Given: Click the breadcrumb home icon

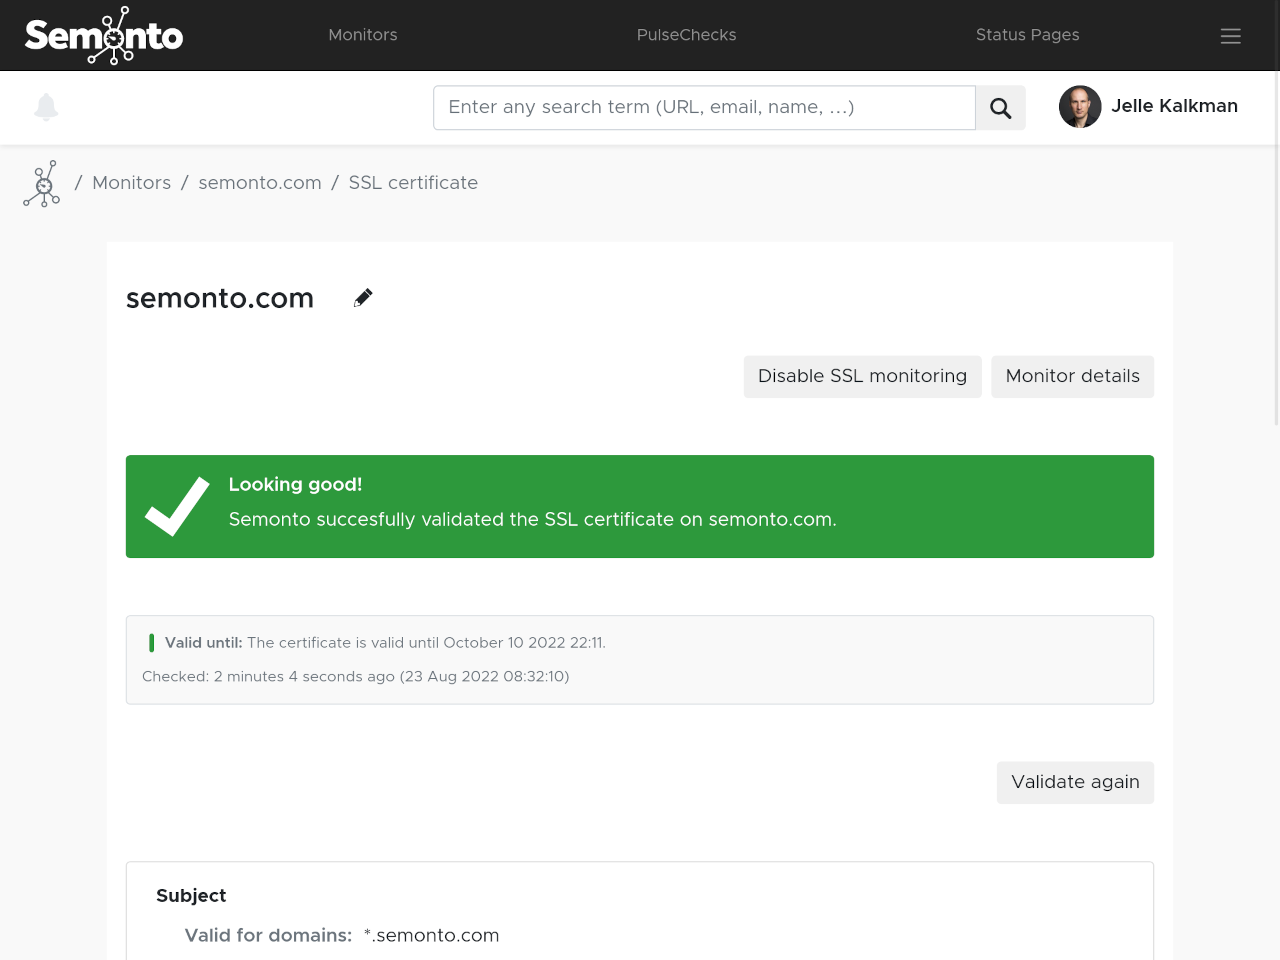Looking at the screenshot, I should [42, 184].
